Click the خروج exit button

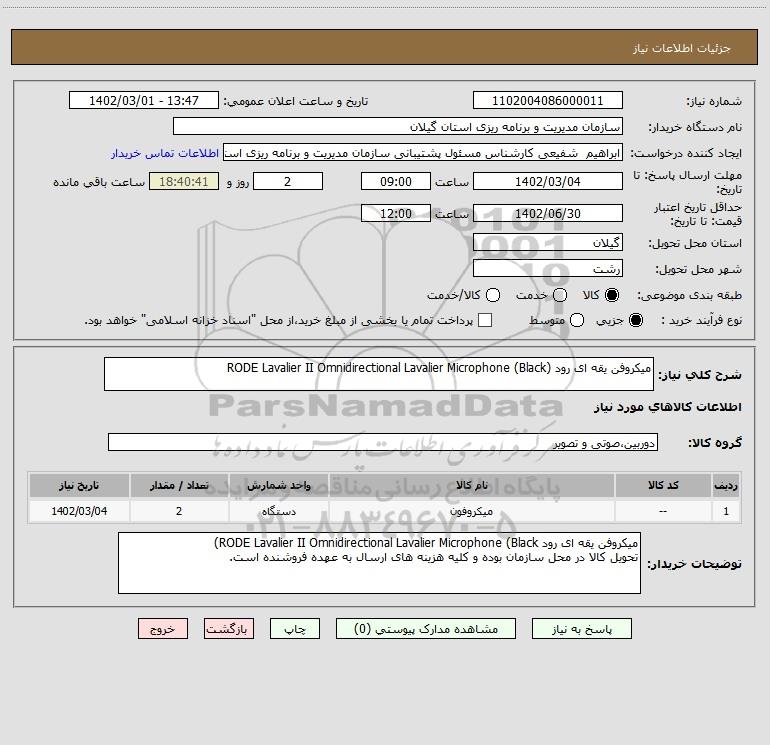pos(163,629)
